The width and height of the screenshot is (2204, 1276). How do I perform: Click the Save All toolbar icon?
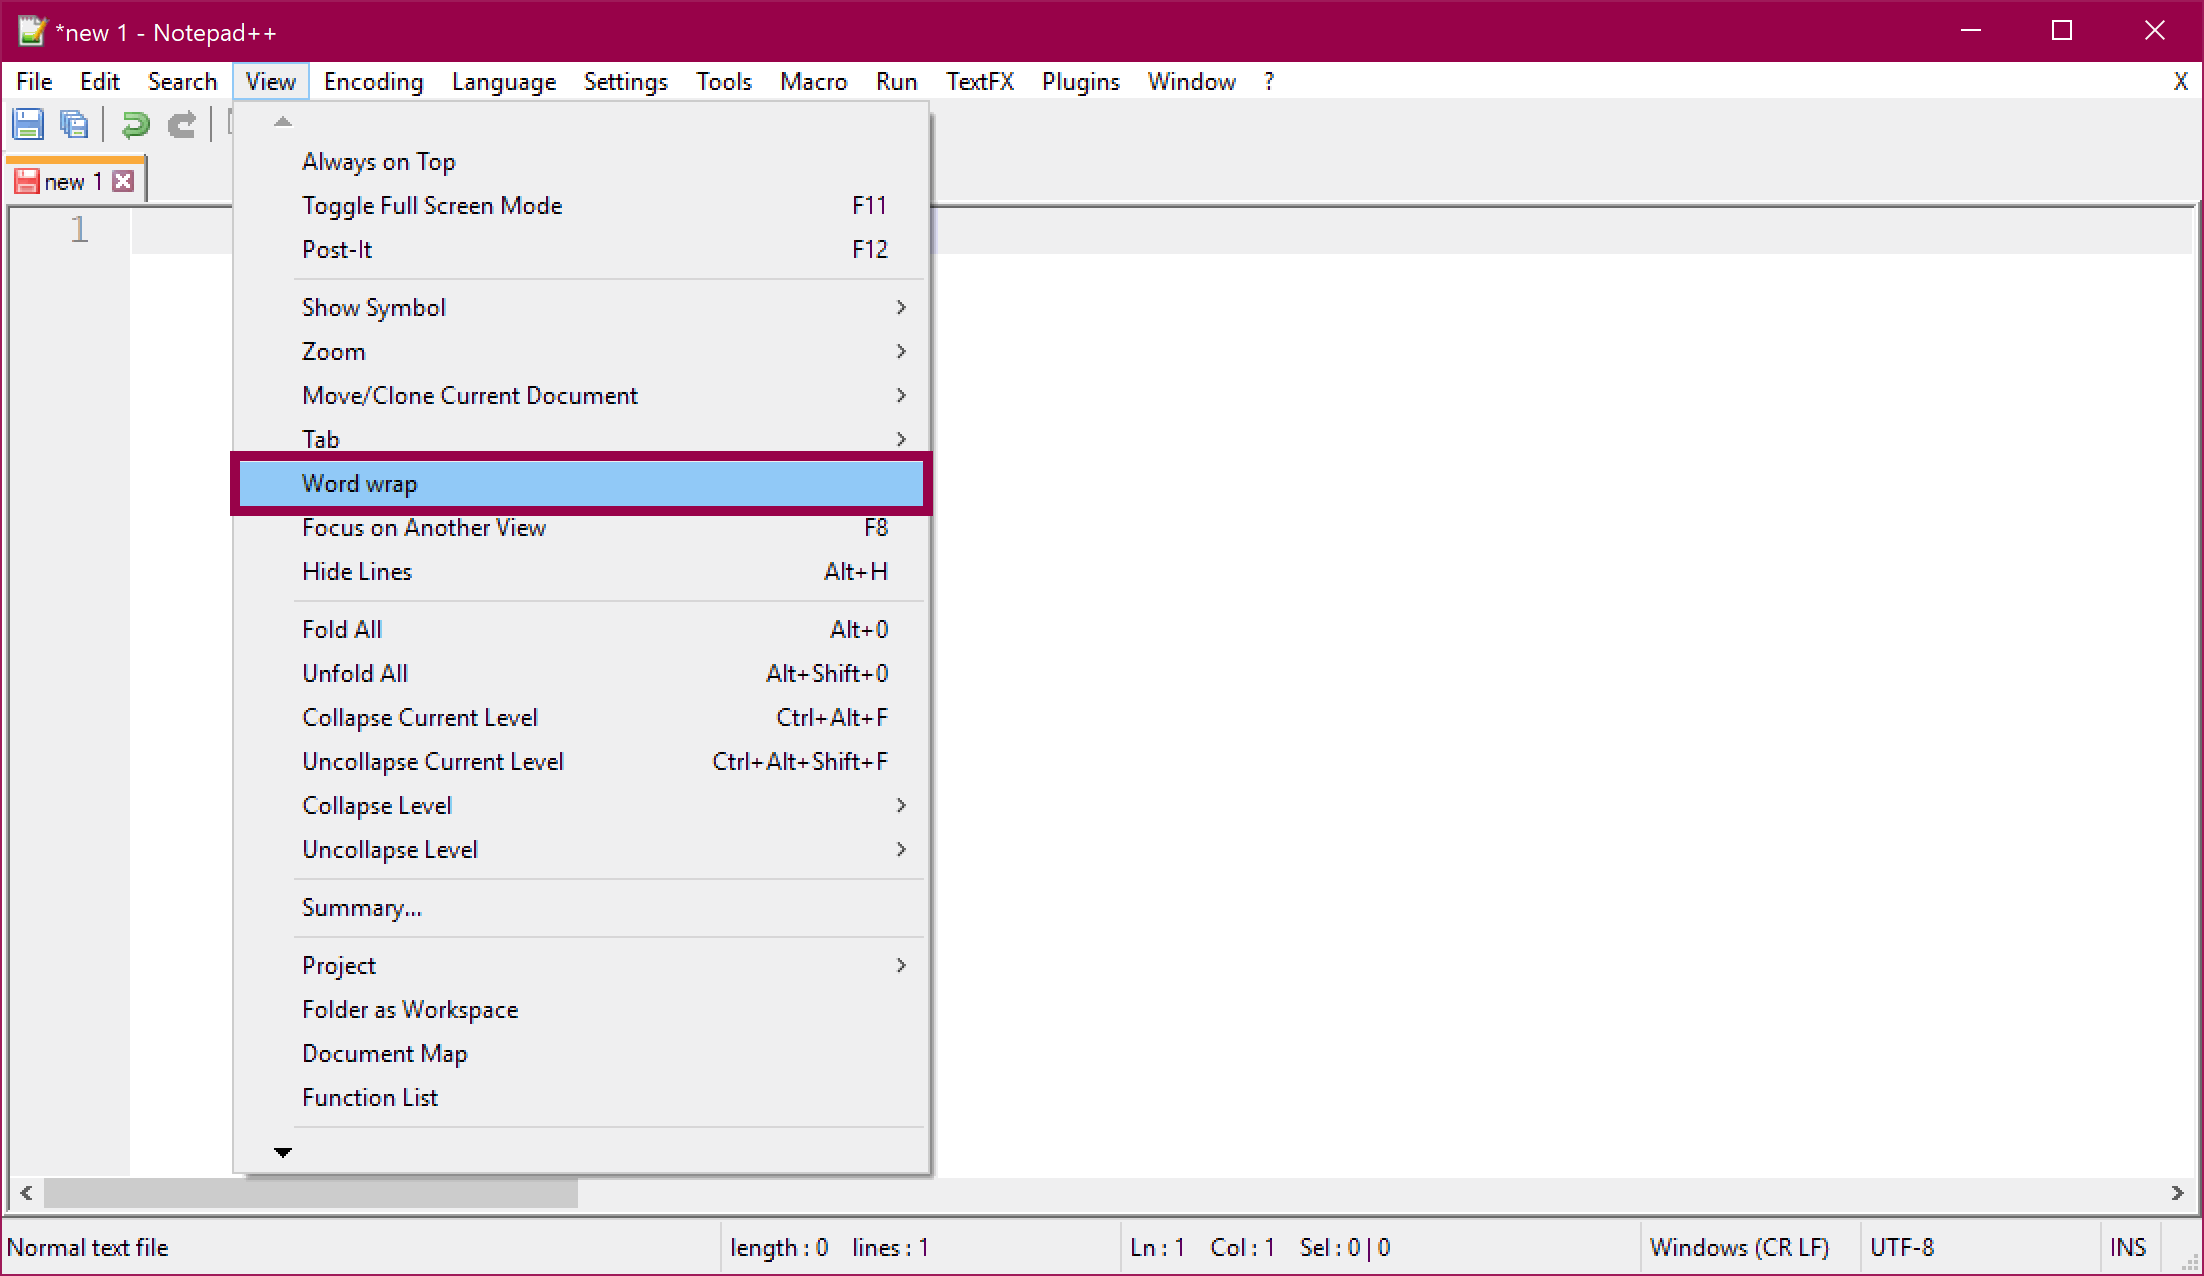(74, 125)
